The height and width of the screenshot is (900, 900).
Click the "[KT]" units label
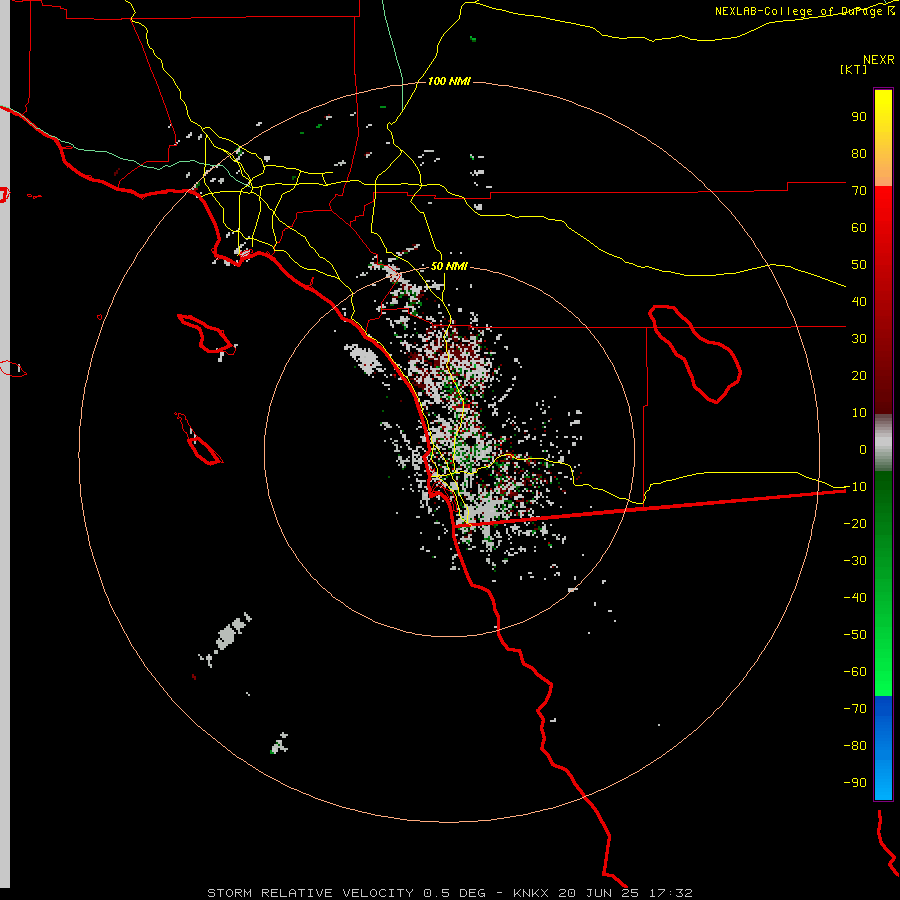853,69
